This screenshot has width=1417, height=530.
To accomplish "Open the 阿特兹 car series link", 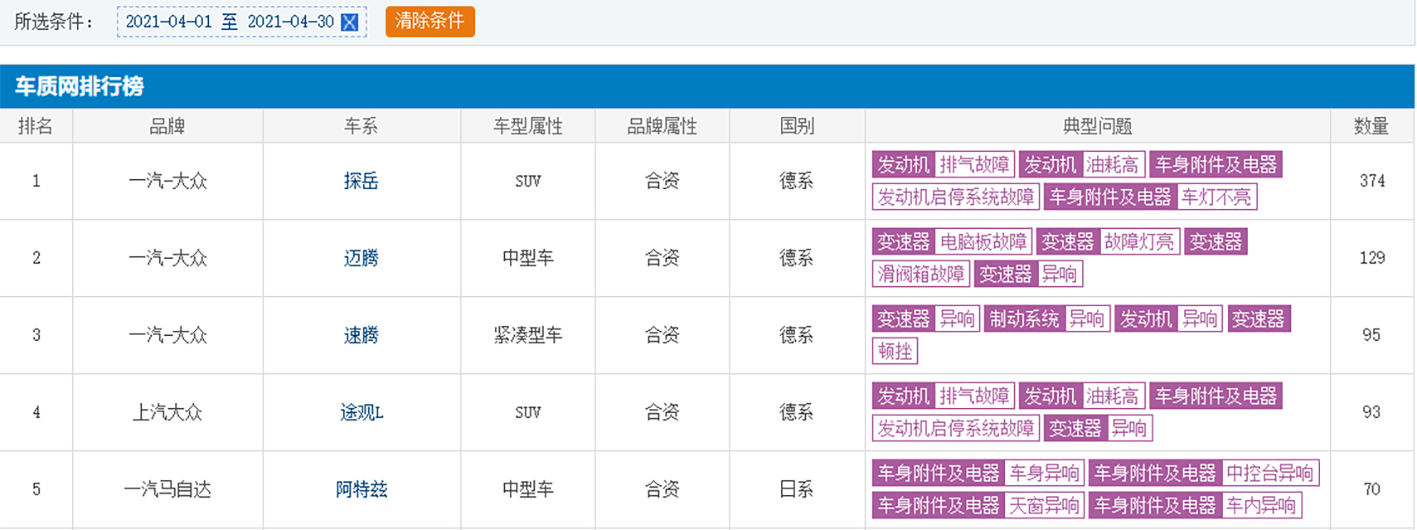I will pos(361,489).
